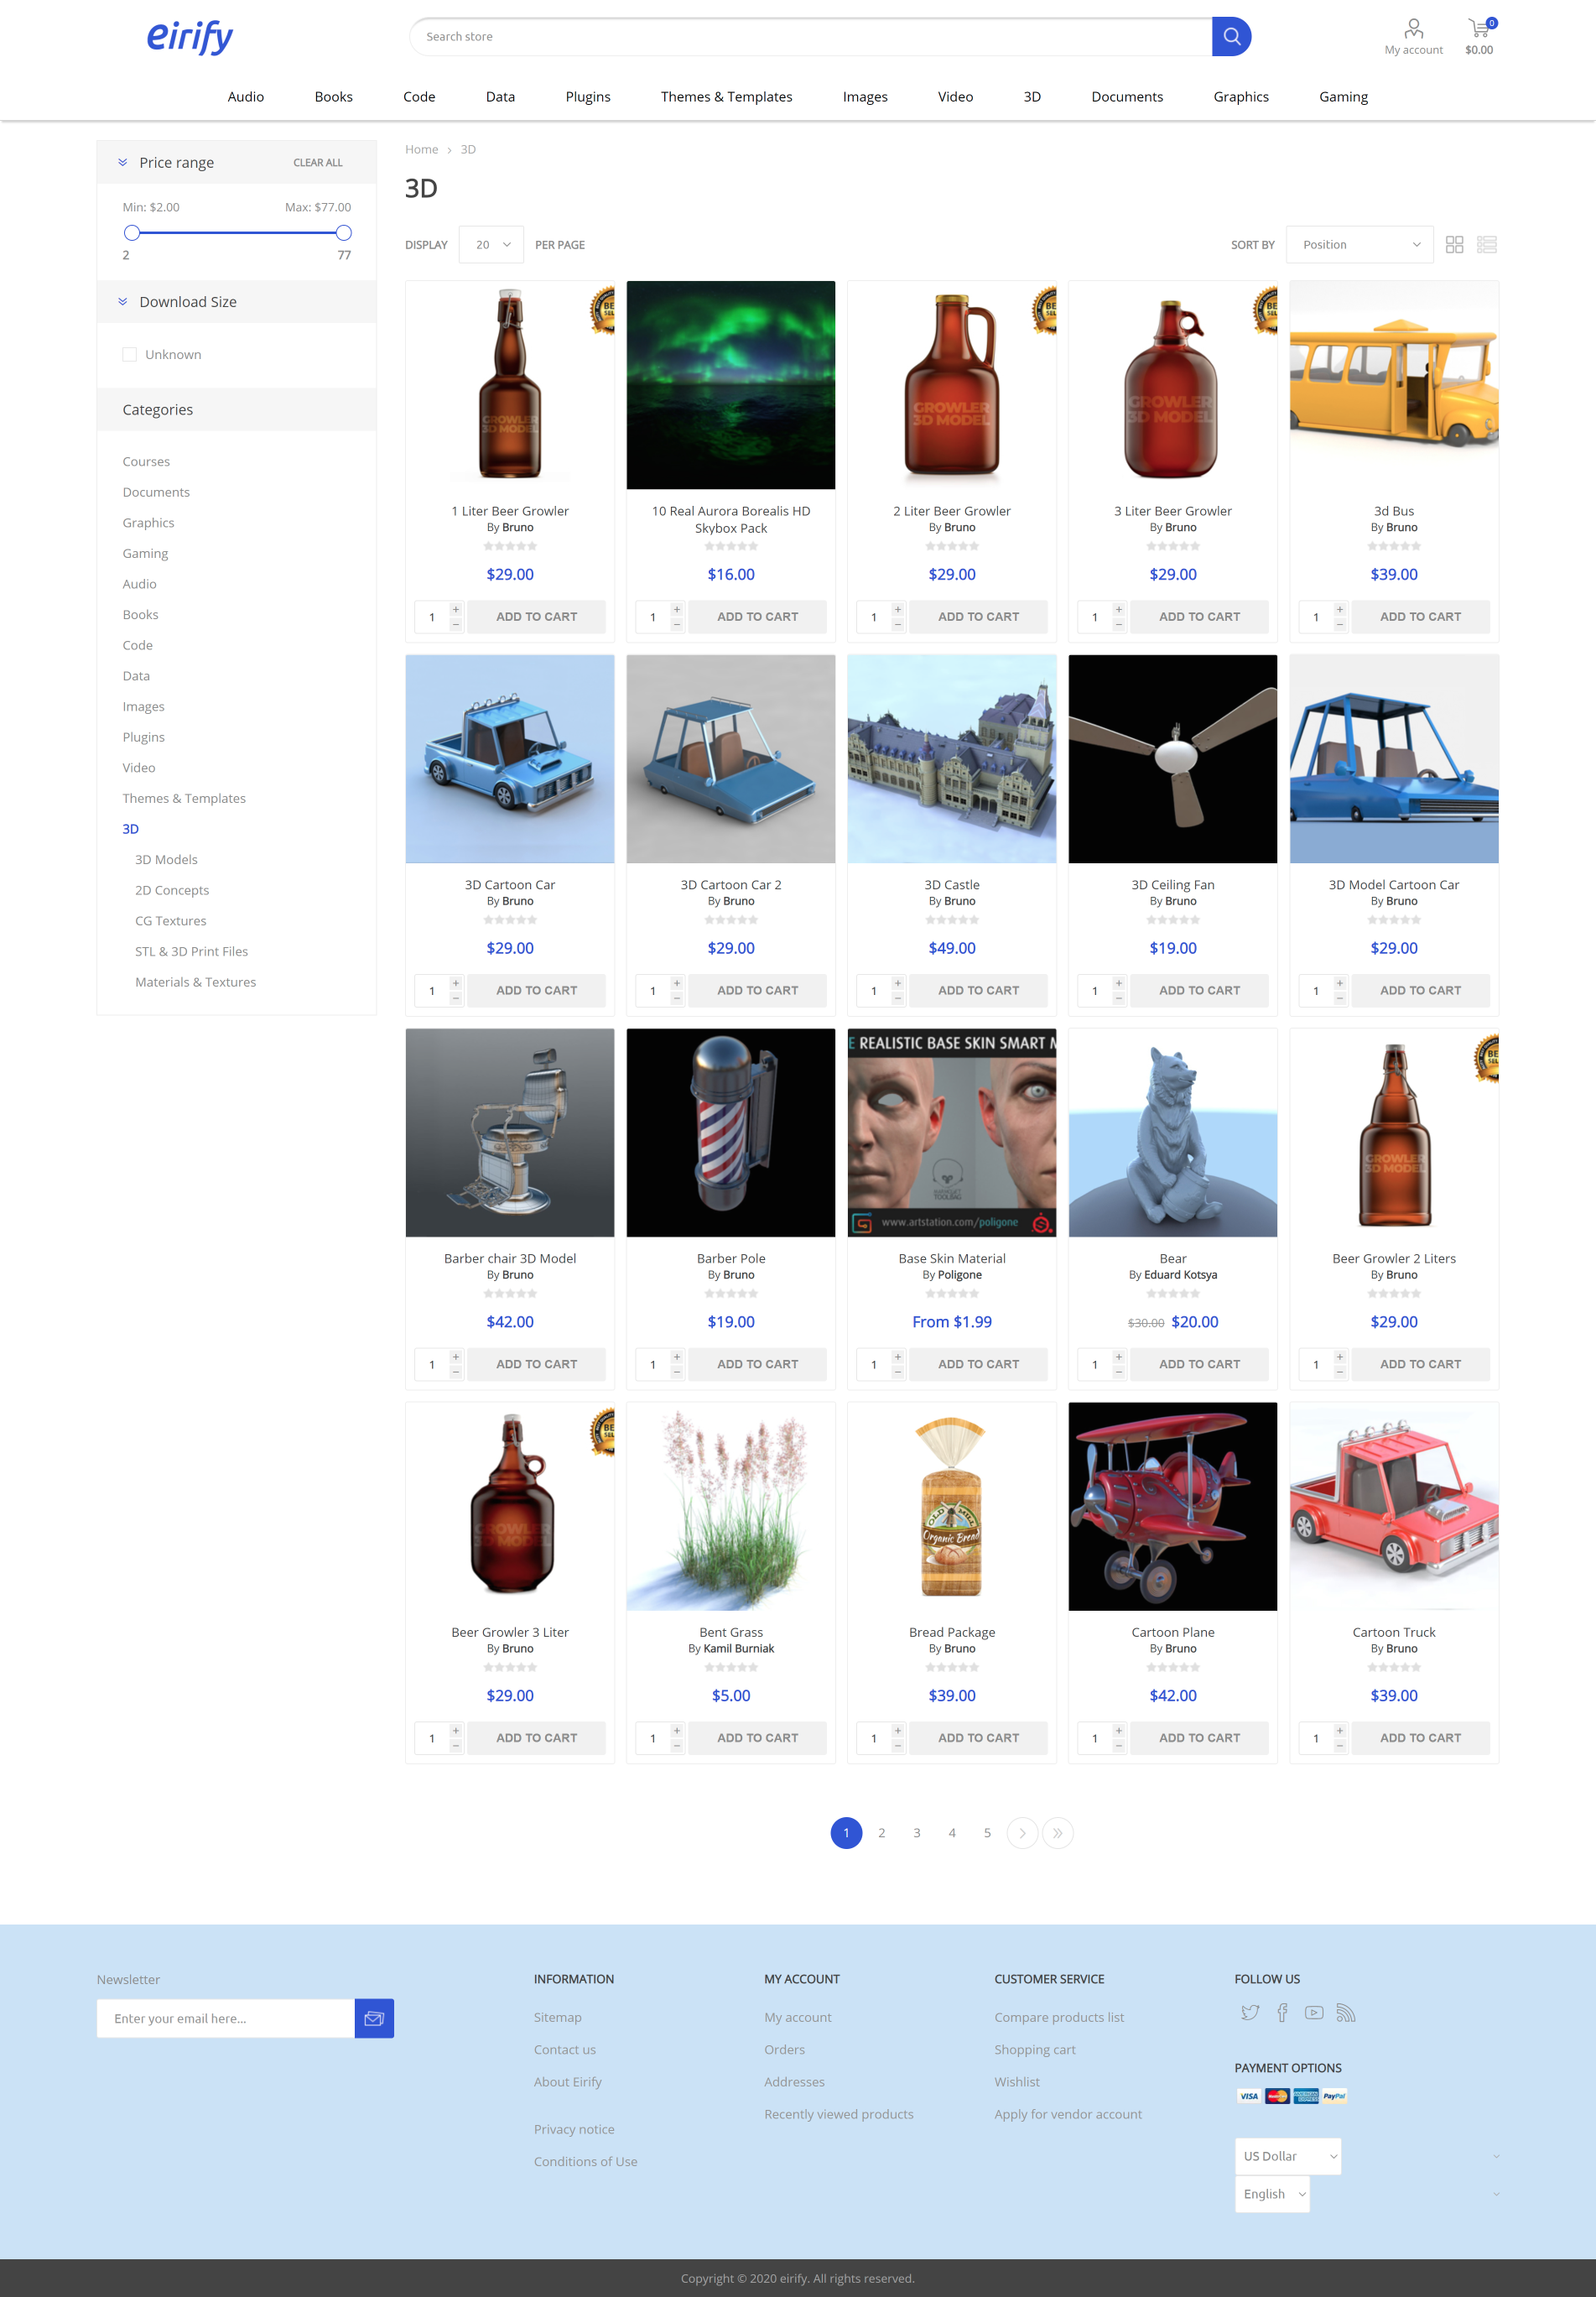Open the Position sort dropdown
Screen dimensions: 1596x2297
(1359, 244)
